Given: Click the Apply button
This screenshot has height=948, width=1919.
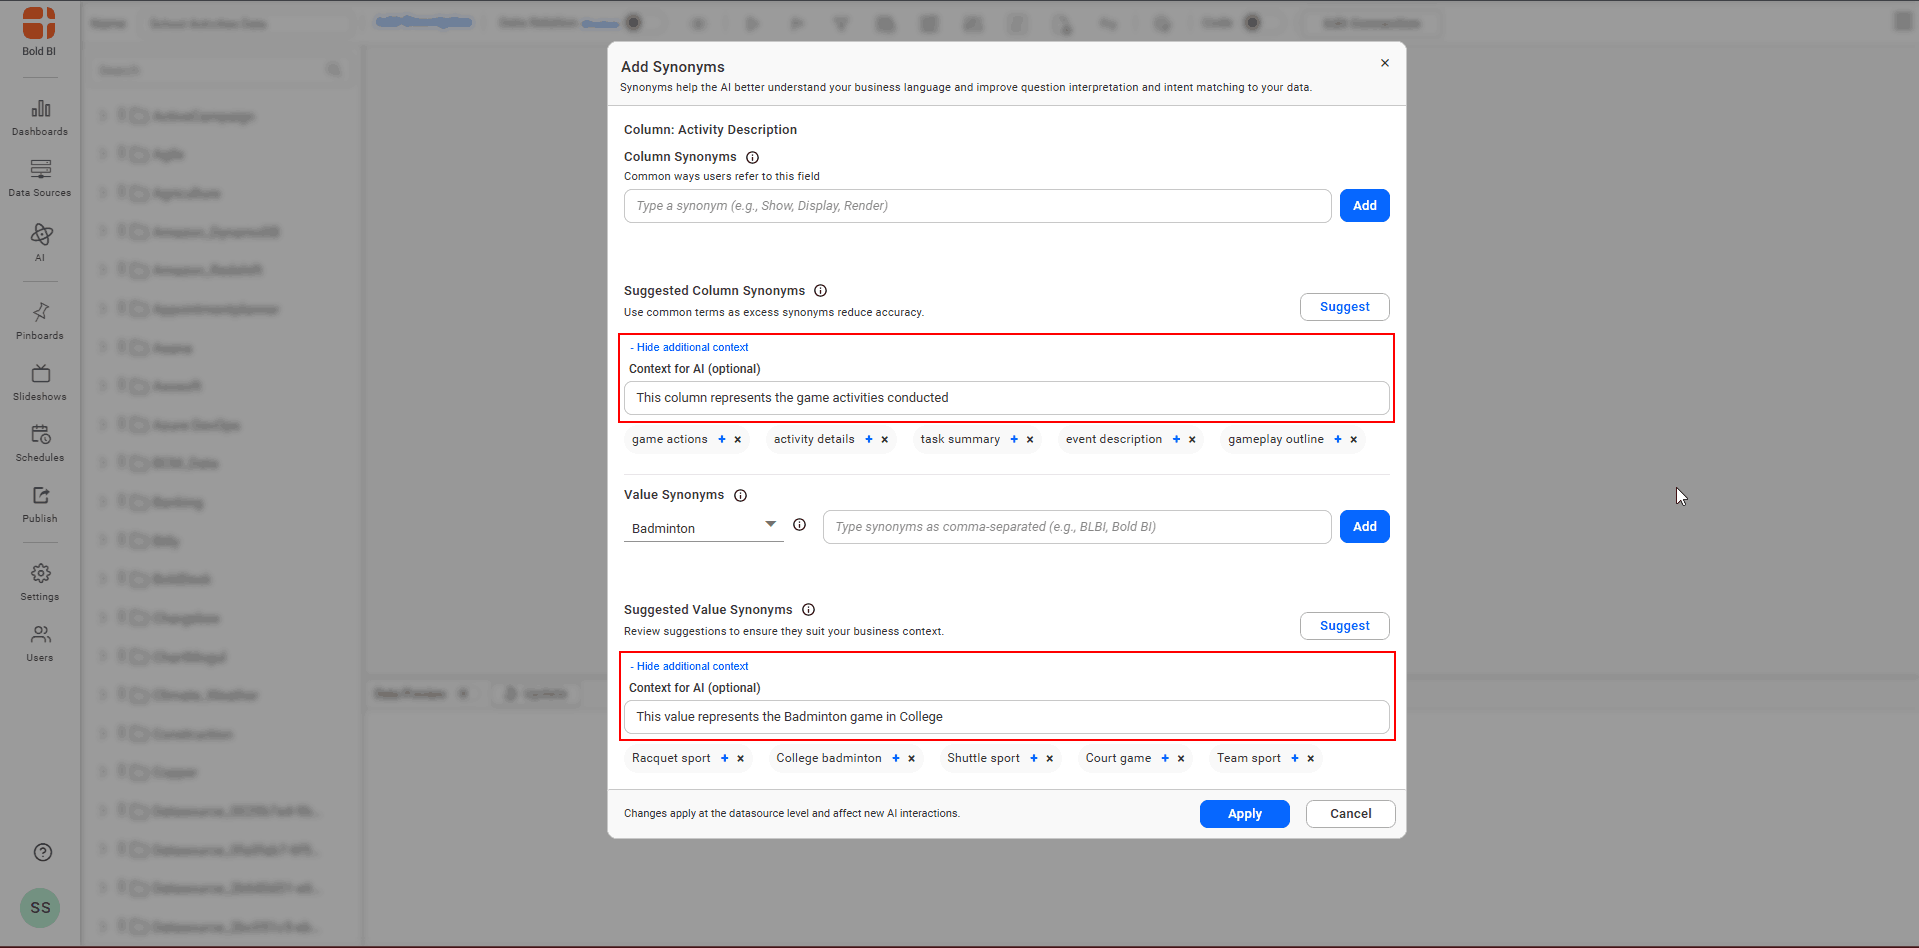Looking at the screenshot, I should [1244, 814].
